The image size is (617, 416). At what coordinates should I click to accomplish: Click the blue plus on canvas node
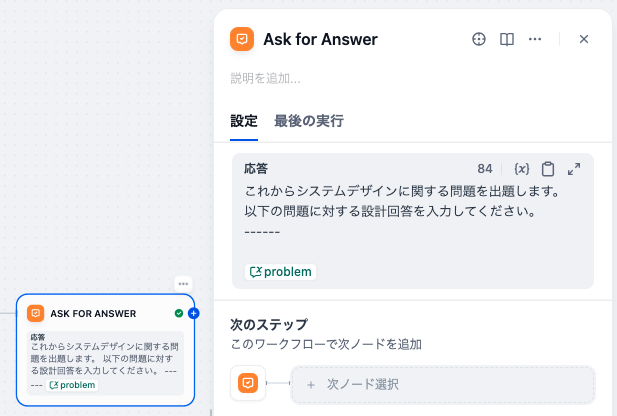[193, 313]
